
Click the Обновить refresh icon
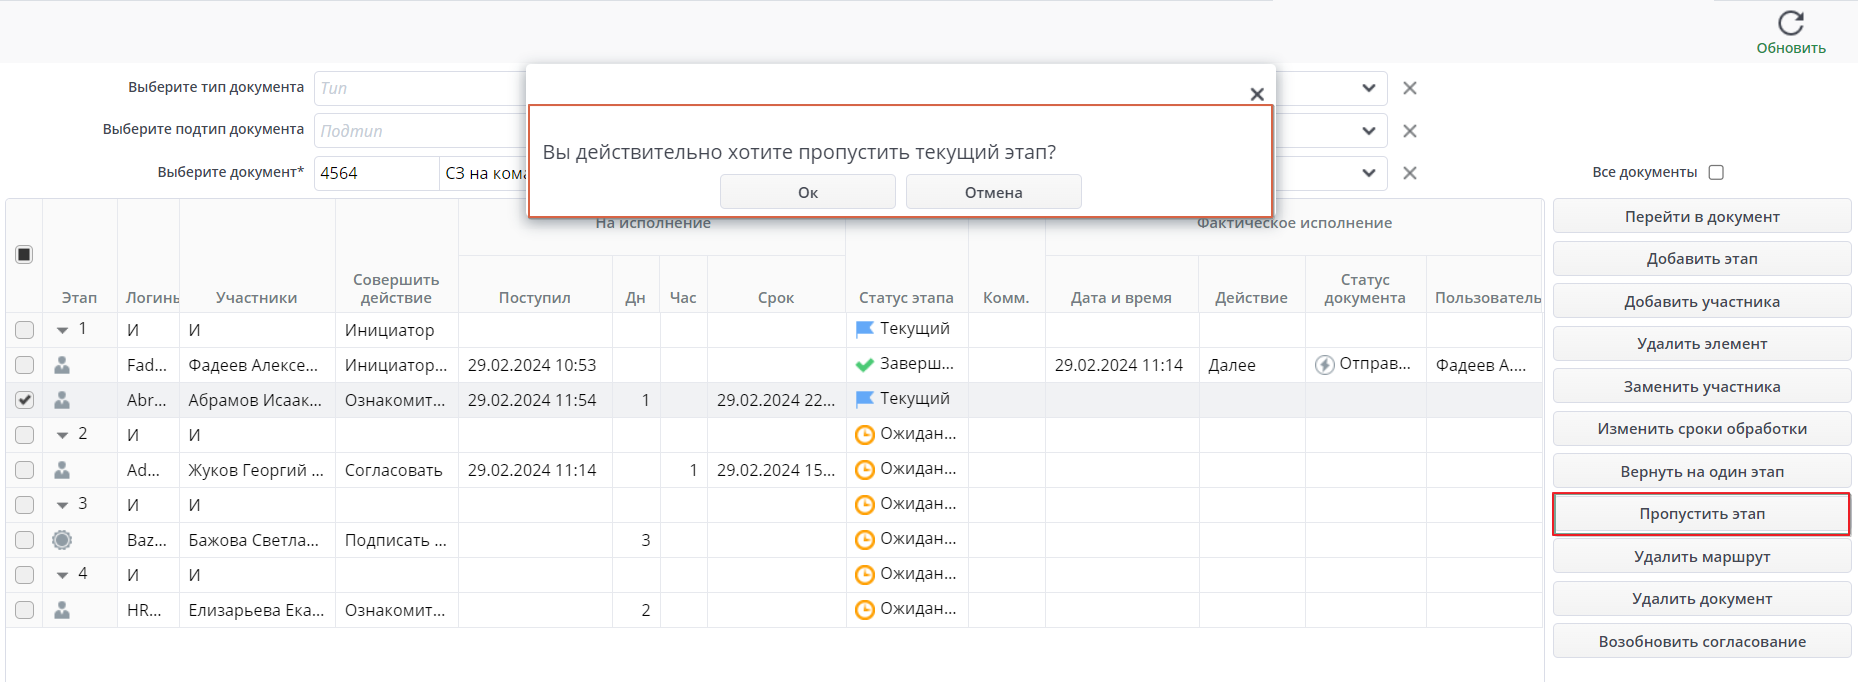(1790, 23)
